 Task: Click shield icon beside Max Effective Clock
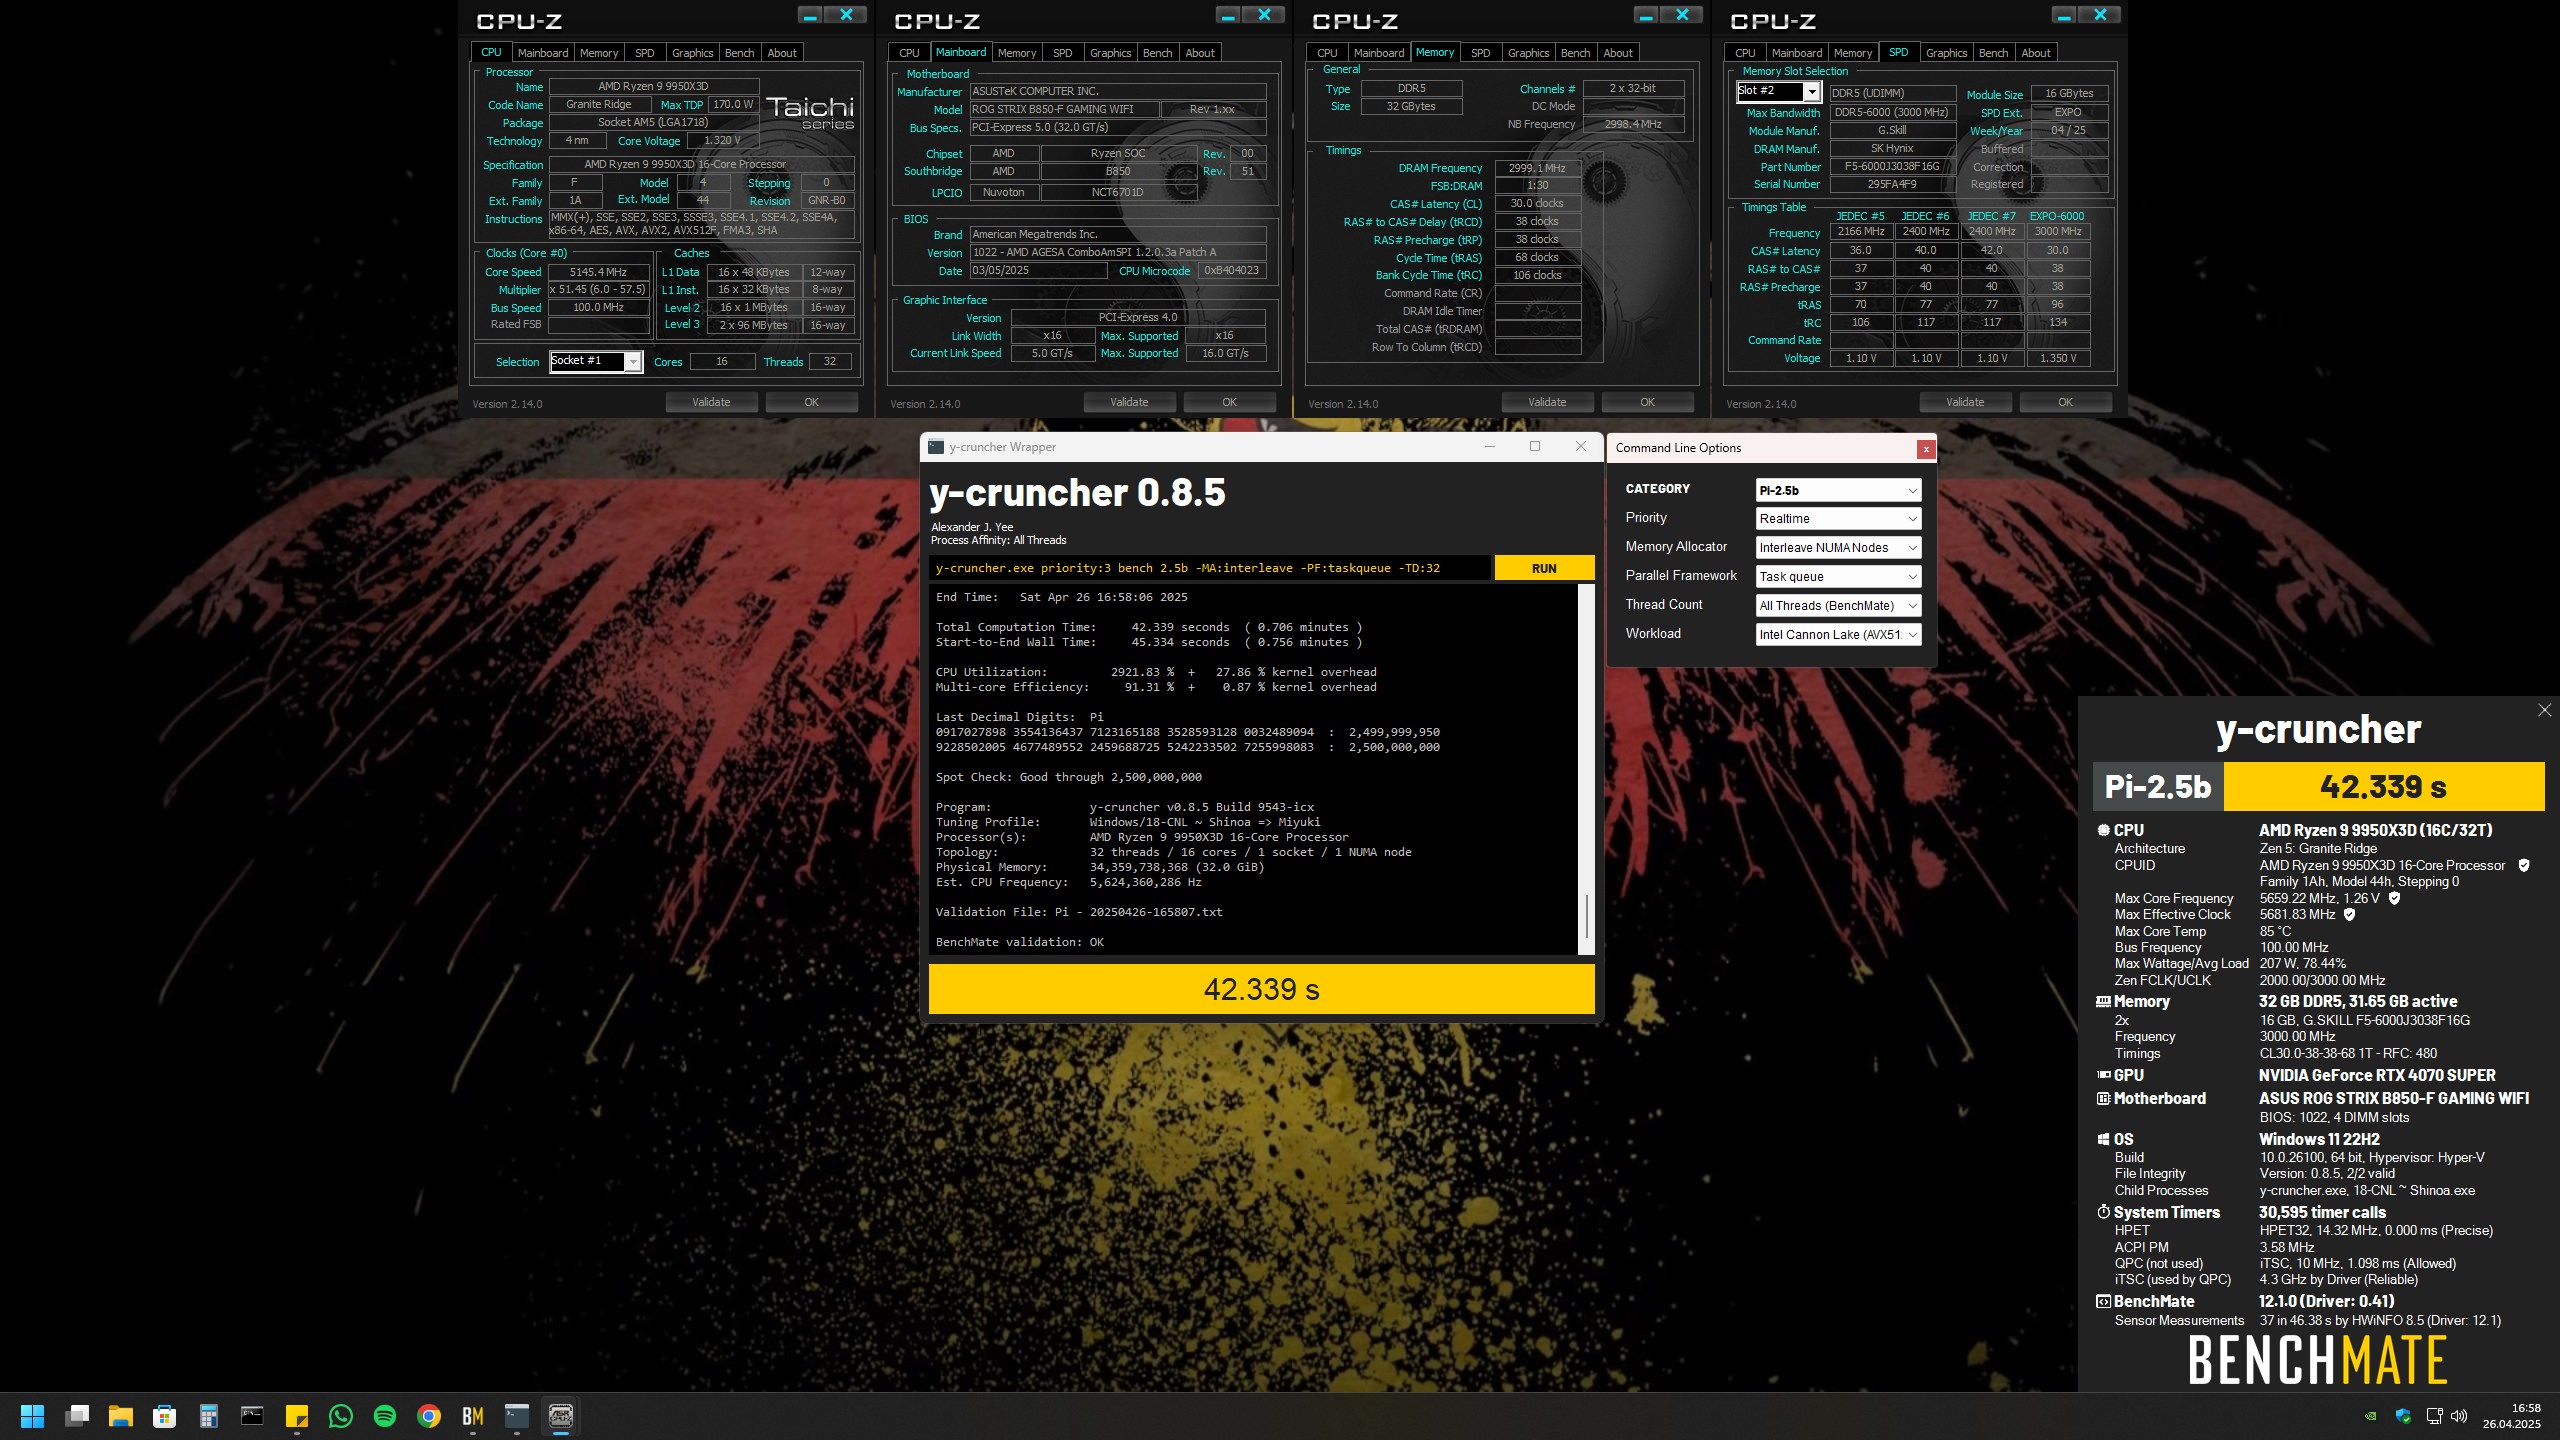(2349, 914)
